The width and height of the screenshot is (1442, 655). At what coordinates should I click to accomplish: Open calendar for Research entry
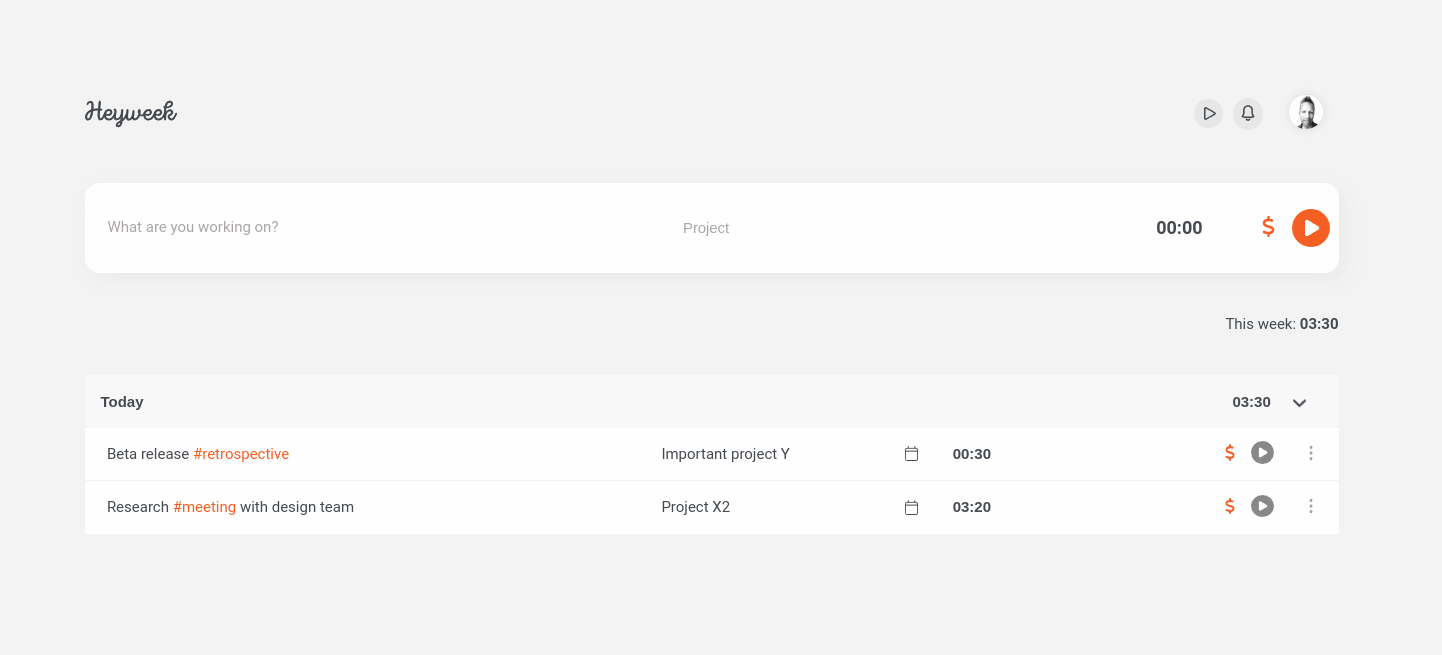coord(911,507)
